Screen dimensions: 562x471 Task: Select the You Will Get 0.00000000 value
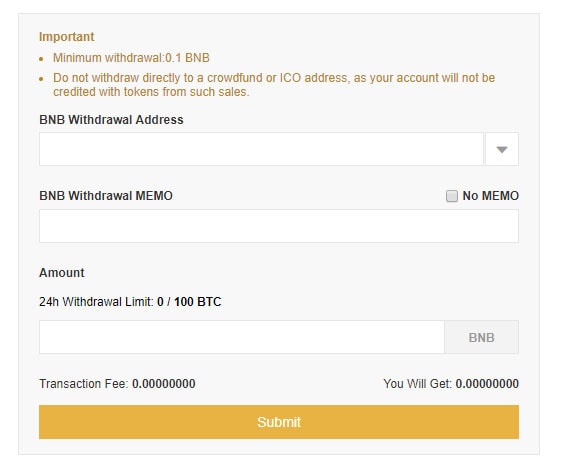click(487, 384)
